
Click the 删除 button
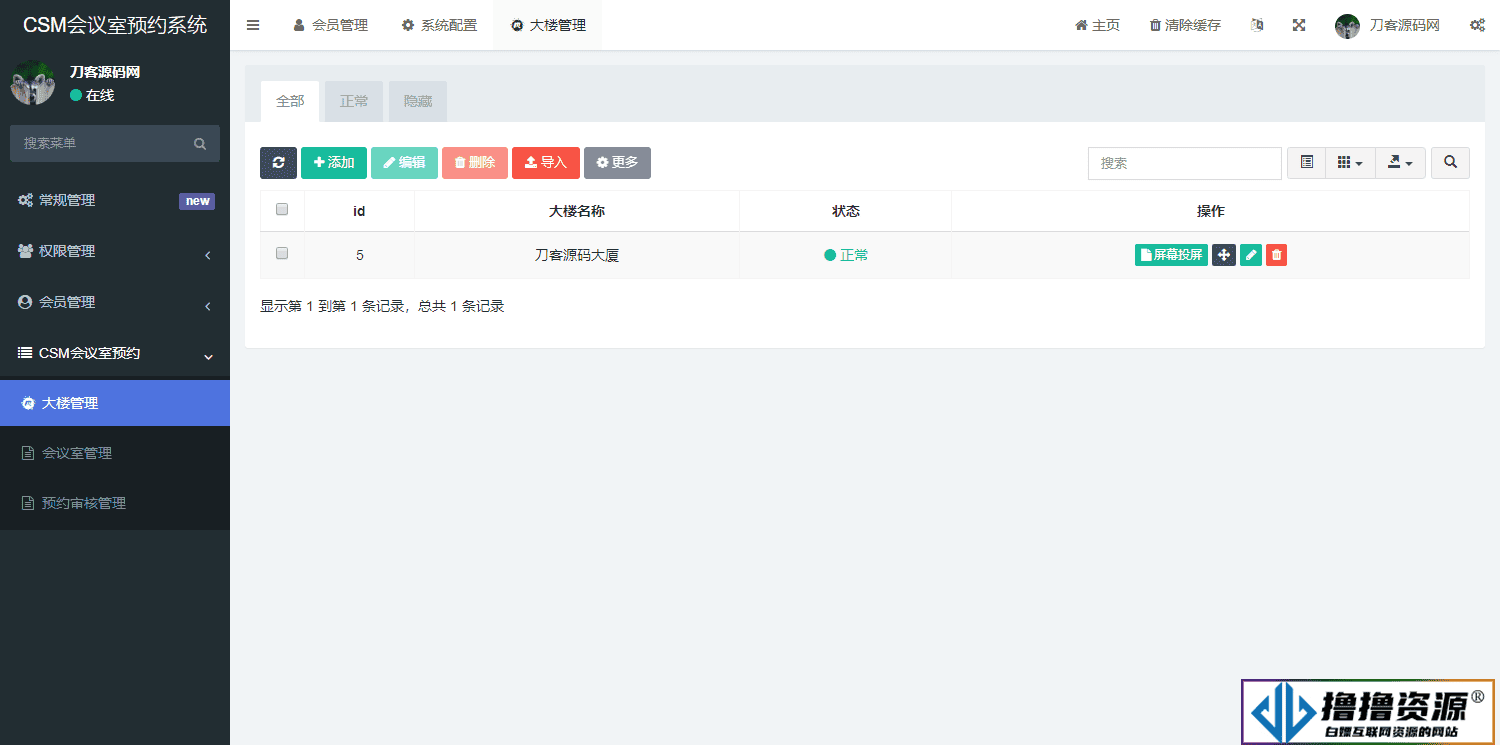pyautogui.click(x=475, y=163)
